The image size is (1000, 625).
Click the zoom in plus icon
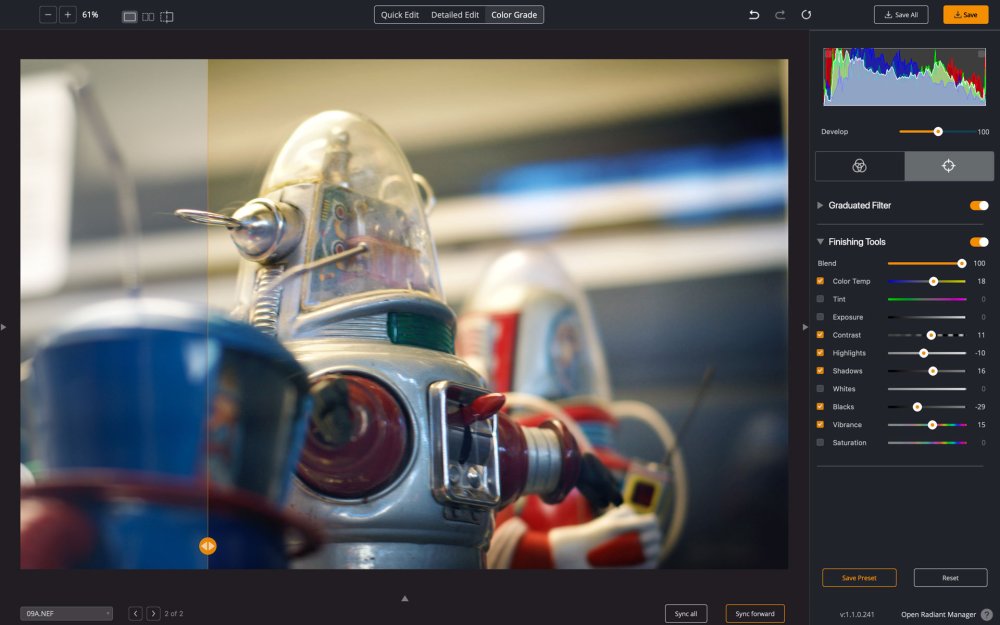point(67,15)
